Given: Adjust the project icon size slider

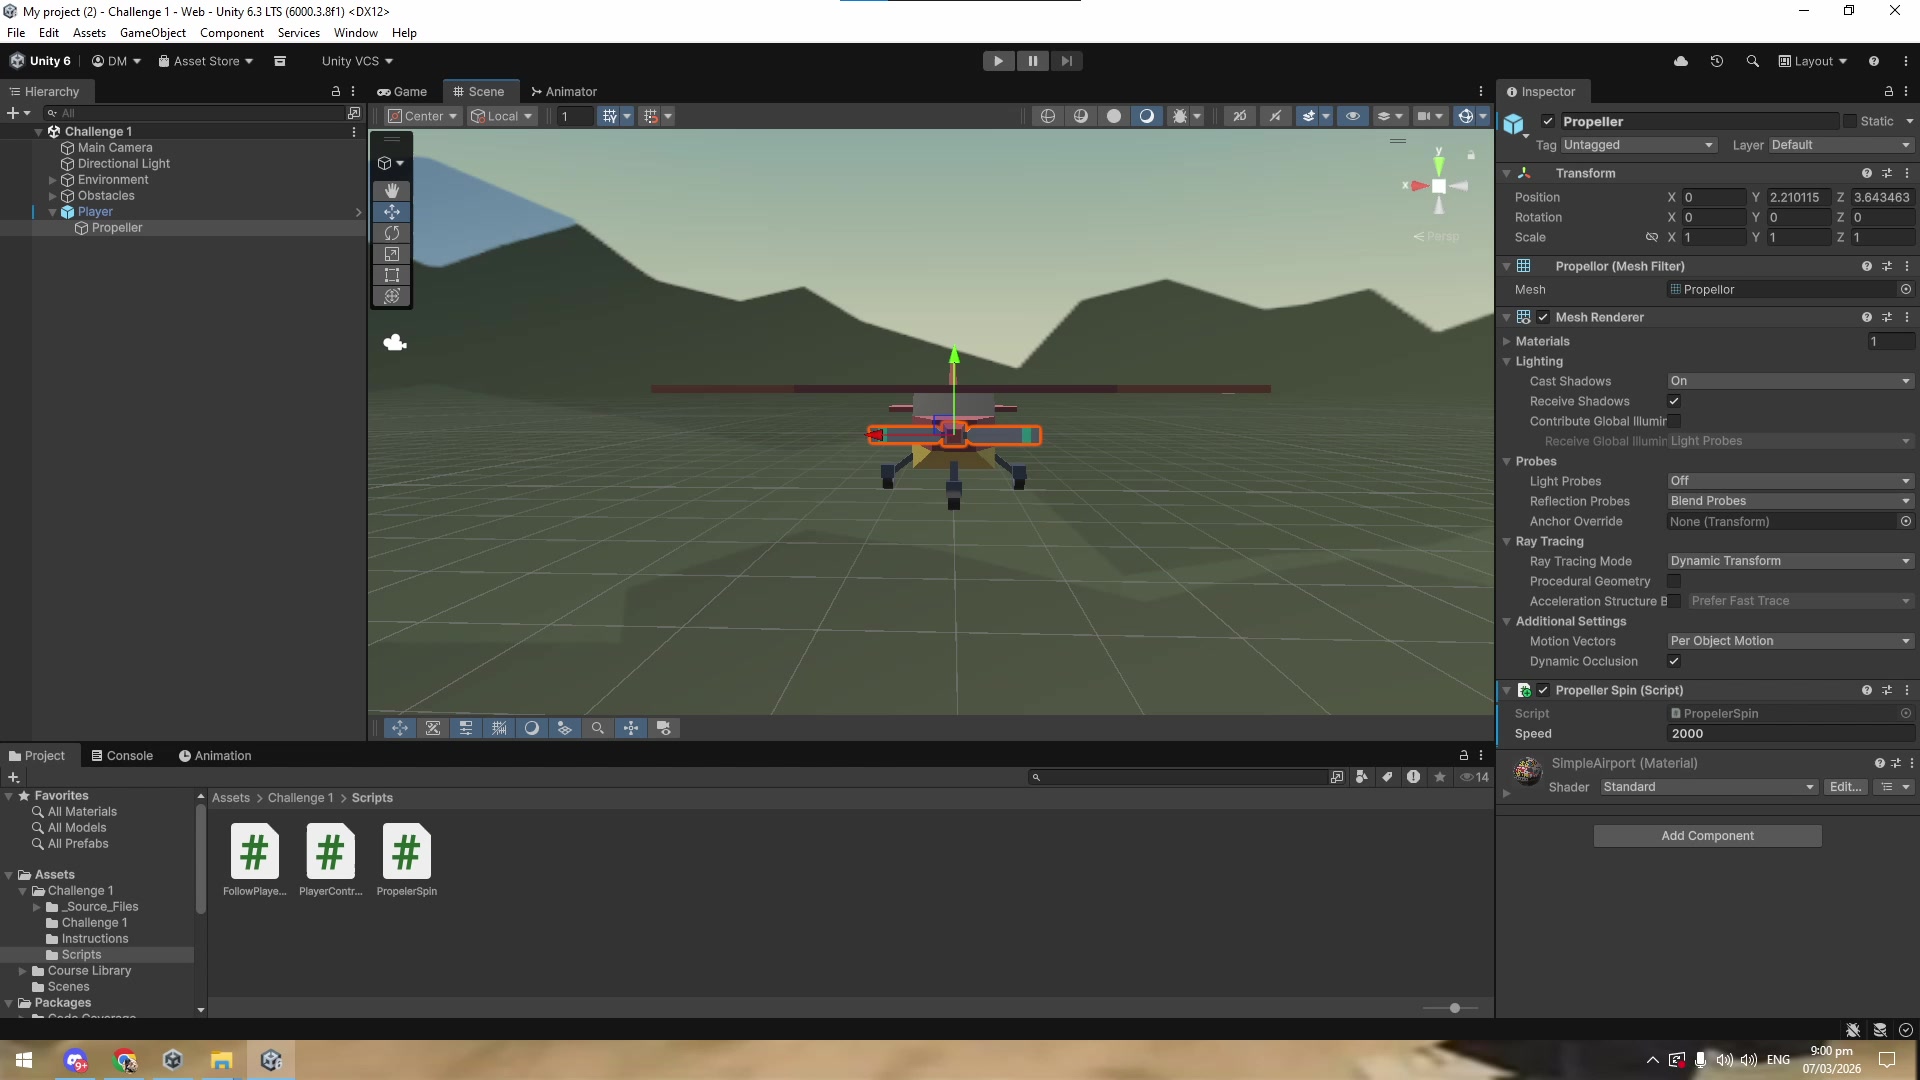Looking at the screenshot, I should click(1454, 1008).
